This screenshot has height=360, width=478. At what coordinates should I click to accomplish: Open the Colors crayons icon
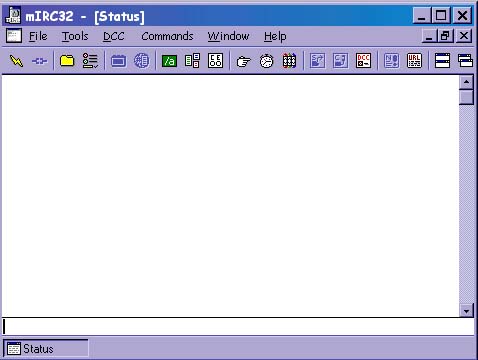(289, 61)
